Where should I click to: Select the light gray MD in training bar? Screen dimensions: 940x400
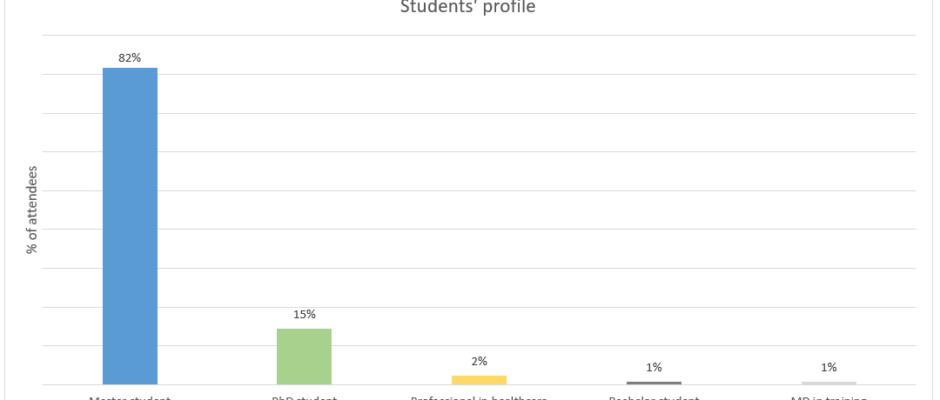click(x=829, y=383)
